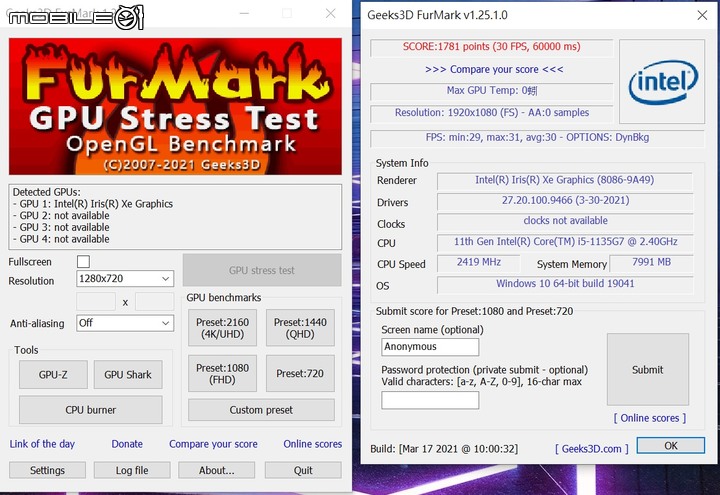
Task: Click the SCORE:1781 points field
Action: point(491,47)
